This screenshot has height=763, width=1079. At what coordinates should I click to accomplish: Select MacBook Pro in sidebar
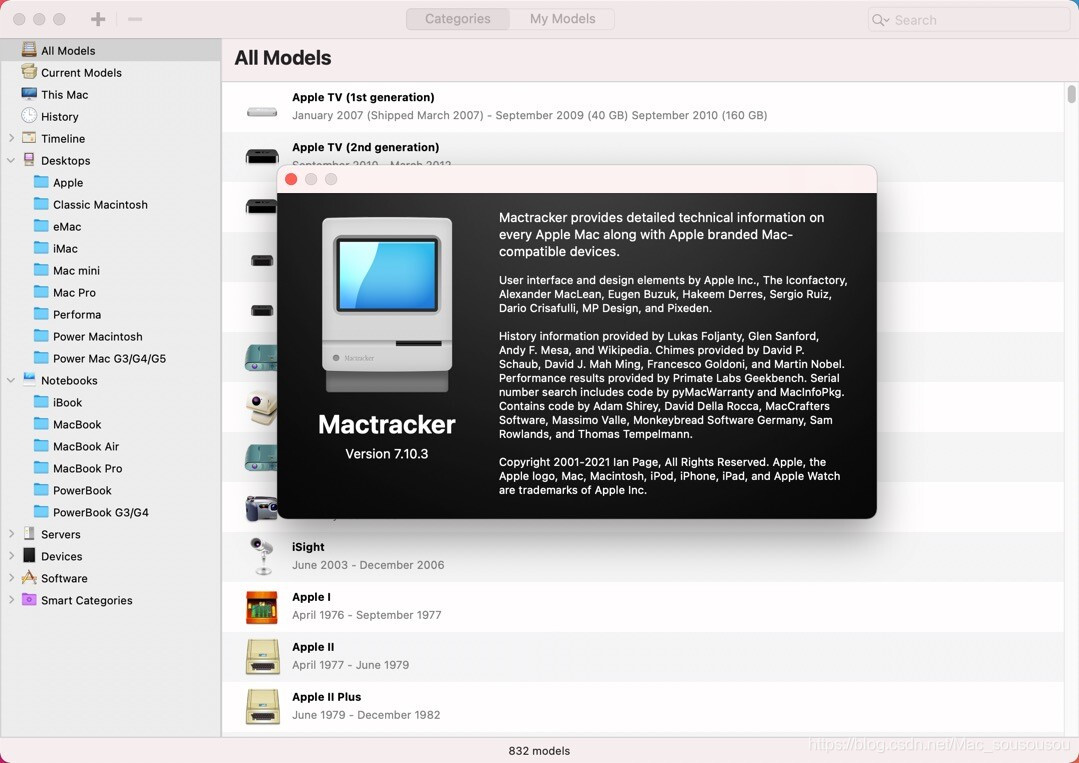[x=87, y=469]
